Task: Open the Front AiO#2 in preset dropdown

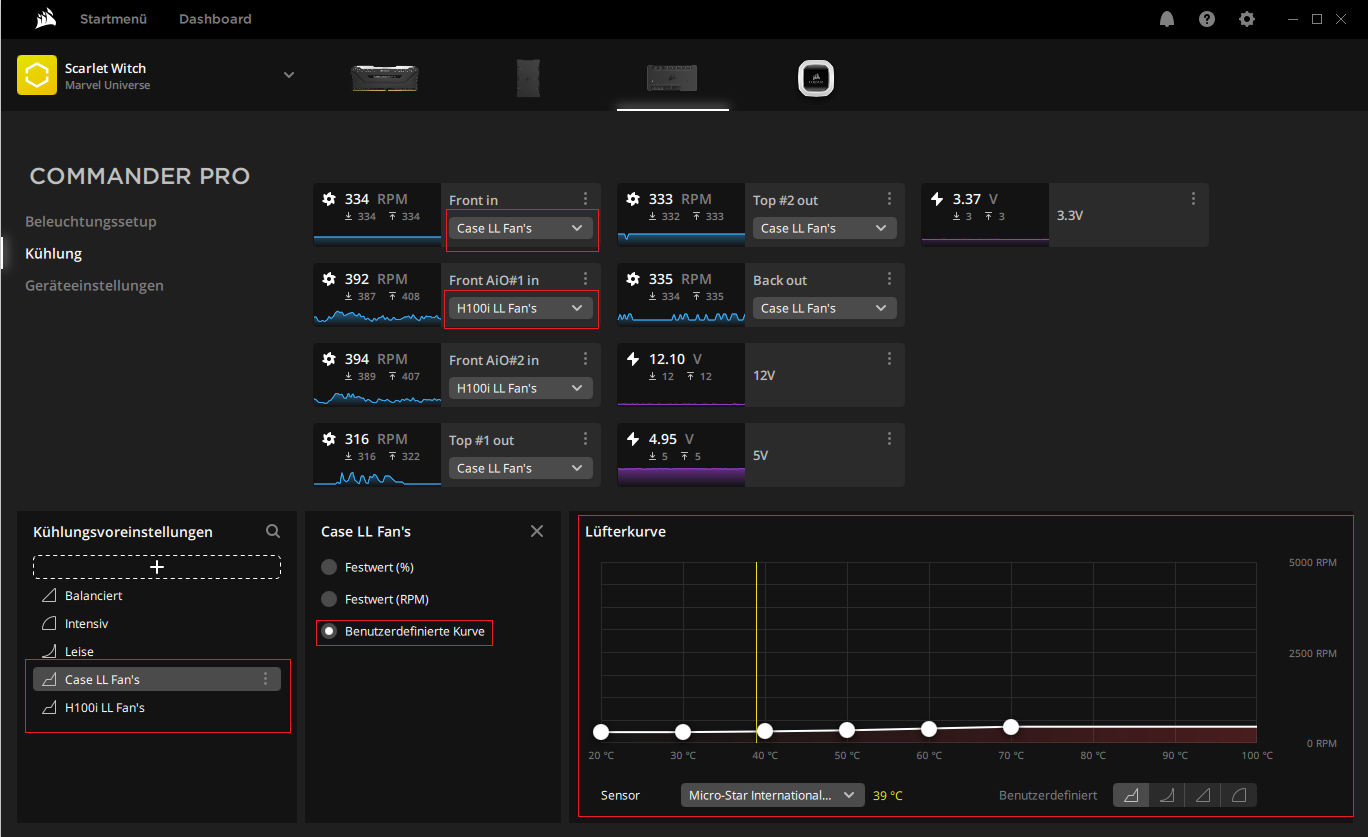Action: [x=521, y=388]
